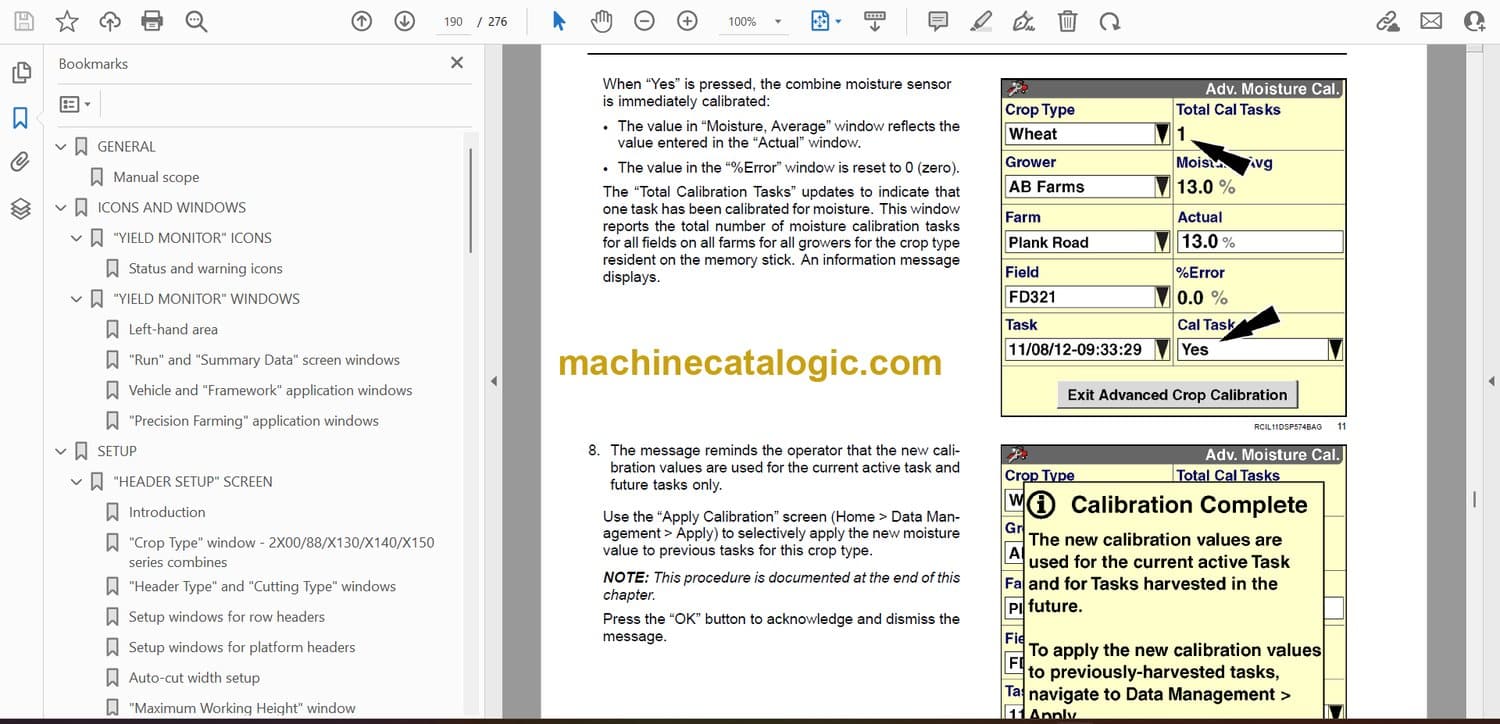The width and height of the screenshot is (1500, 724).
Task: Go to previous page arrow
Action: 362,21
